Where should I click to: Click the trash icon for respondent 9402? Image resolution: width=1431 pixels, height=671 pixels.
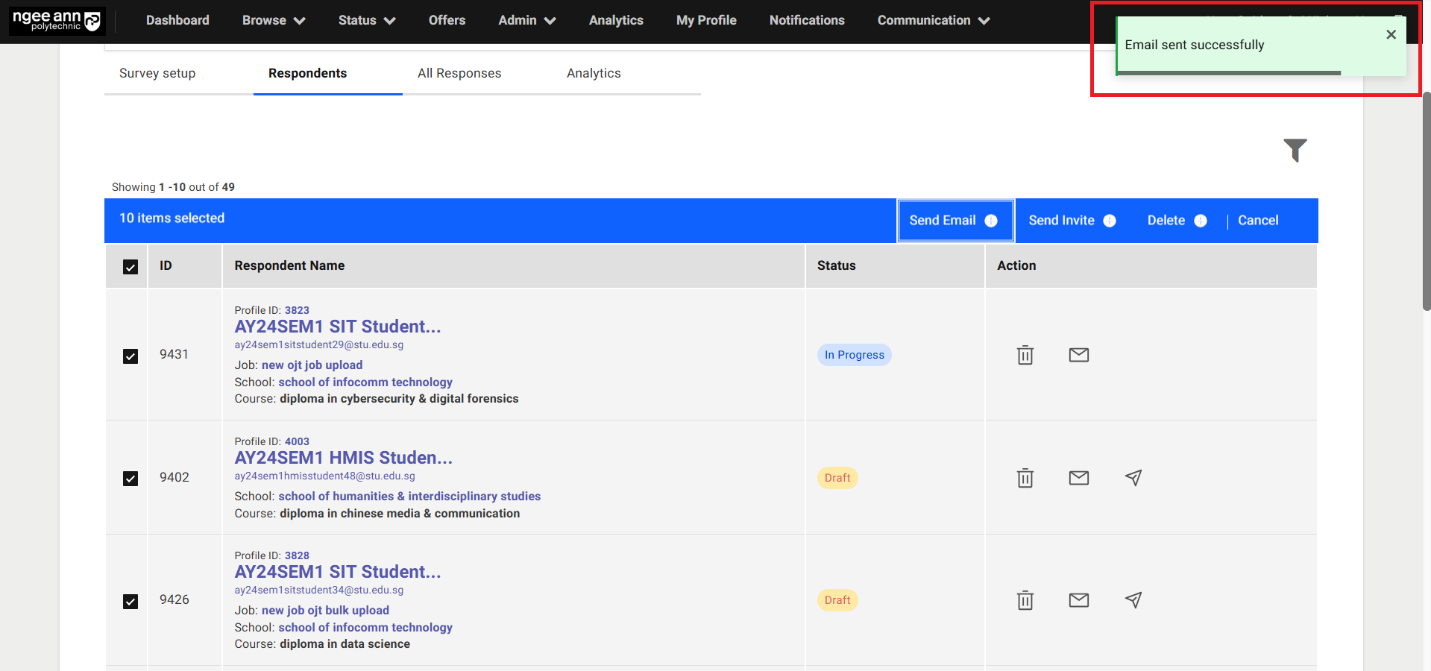pyautogui.click(x=1025, y=477)
